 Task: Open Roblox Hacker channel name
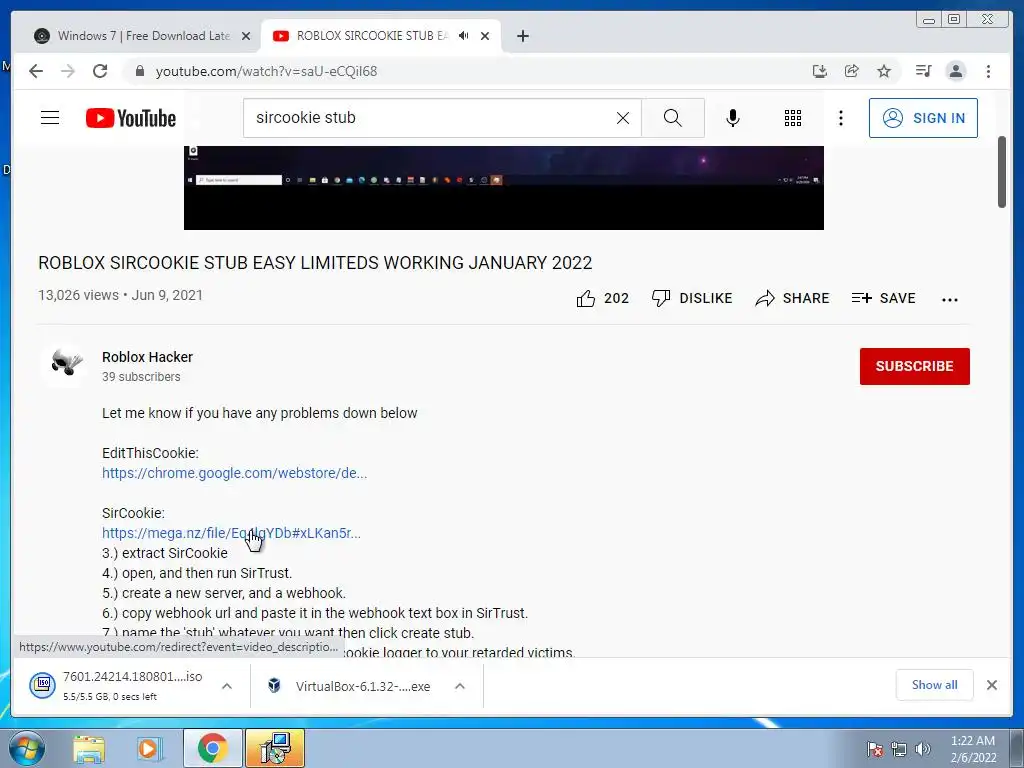point(148,357)
